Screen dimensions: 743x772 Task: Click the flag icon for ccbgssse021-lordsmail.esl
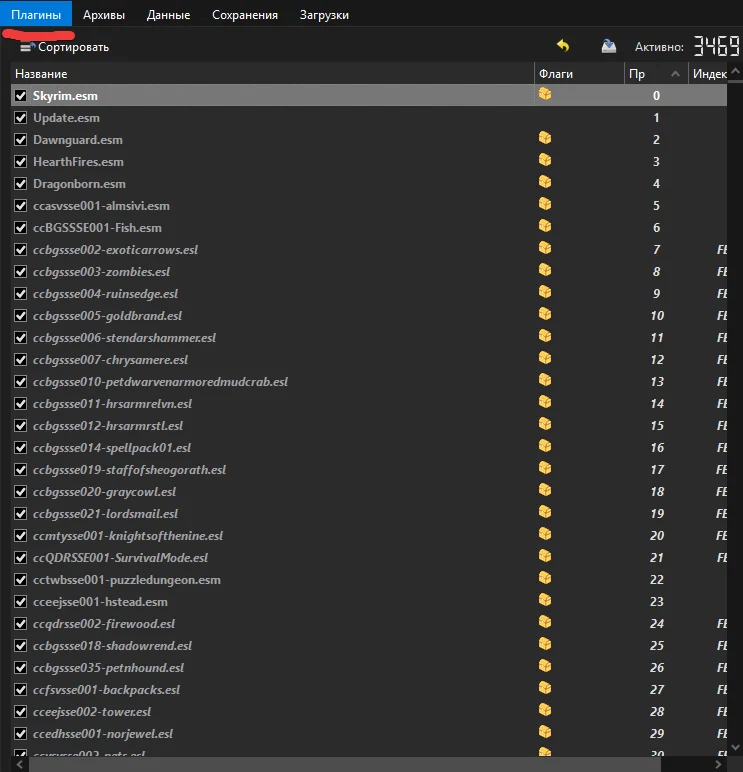pos(545,512)
